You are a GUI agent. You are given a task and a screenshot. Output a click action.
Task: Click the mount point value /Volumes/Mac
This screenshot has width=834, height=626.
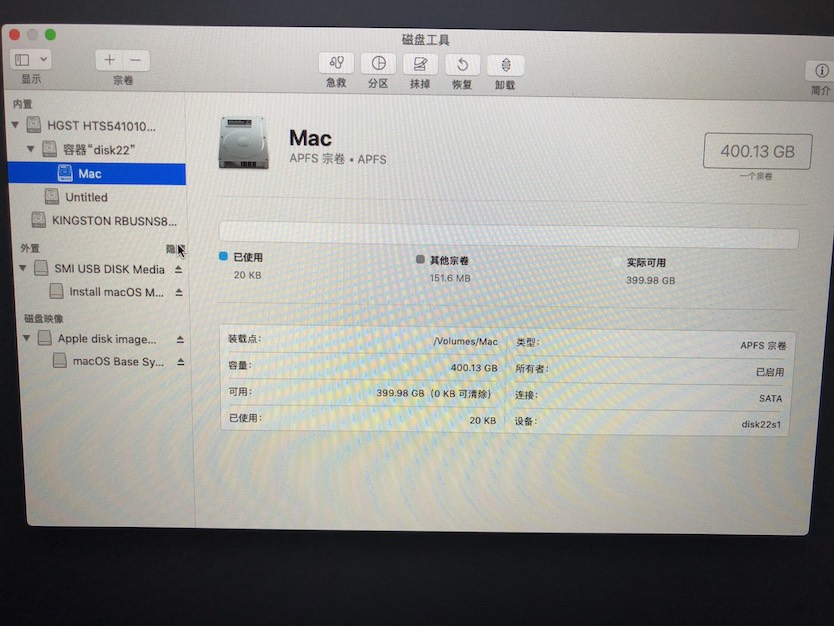pyautogui.click(x=465, y=341)
